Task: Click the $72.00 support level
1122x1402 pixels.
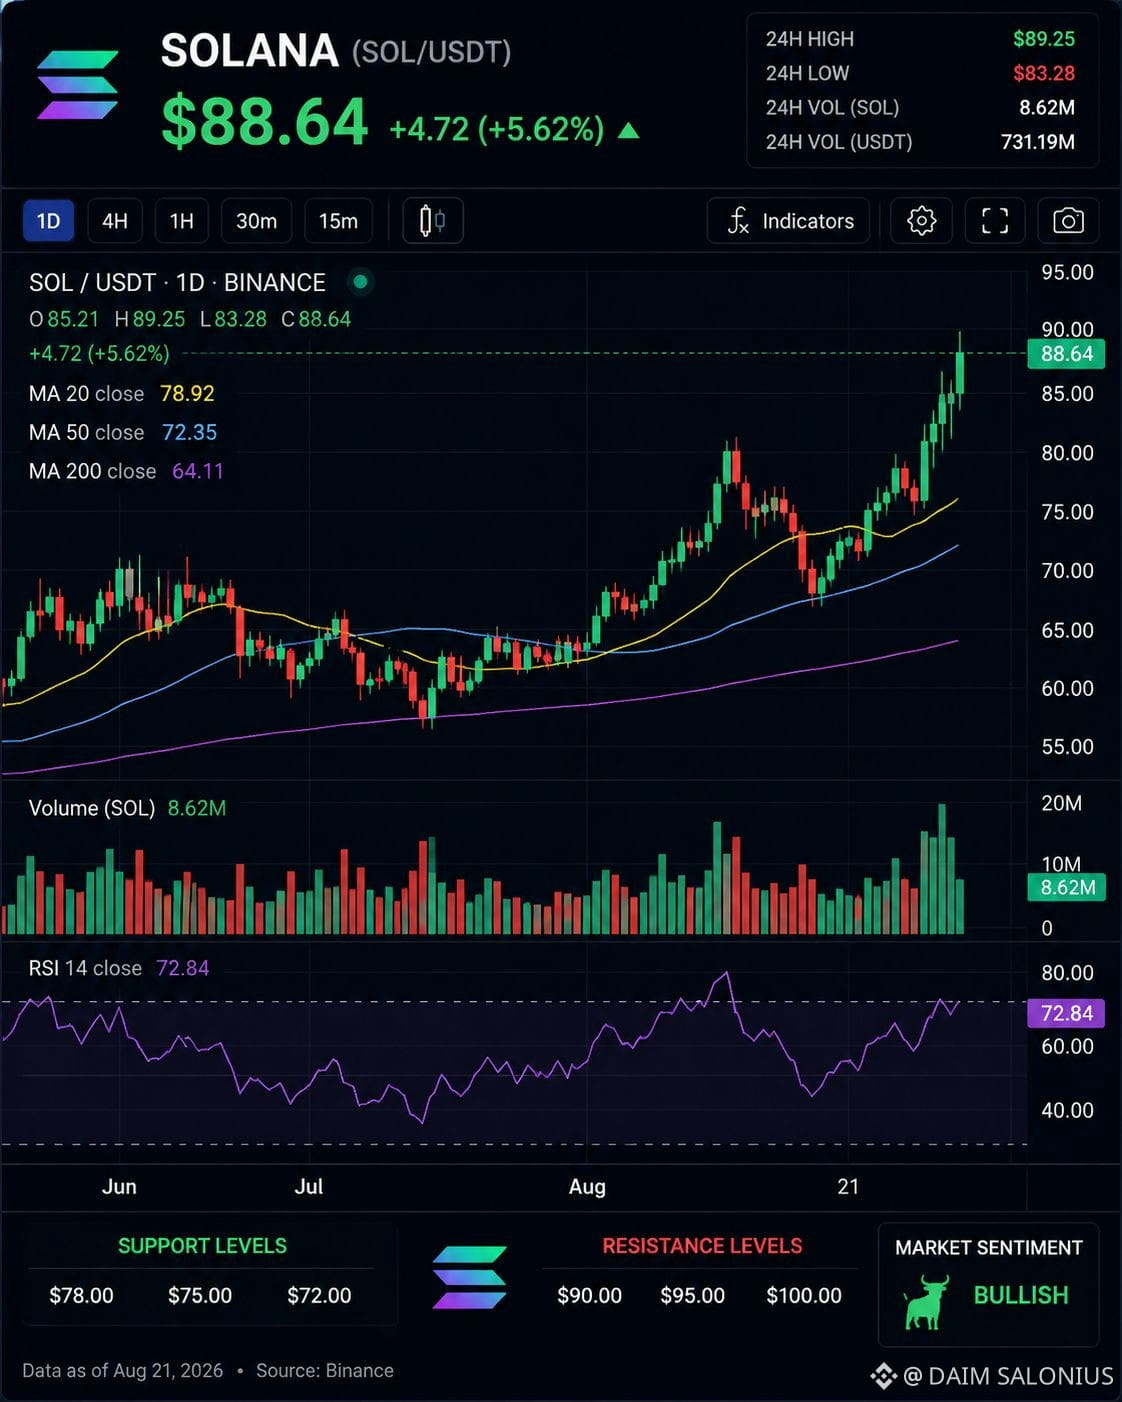Action: (319, 1296)
